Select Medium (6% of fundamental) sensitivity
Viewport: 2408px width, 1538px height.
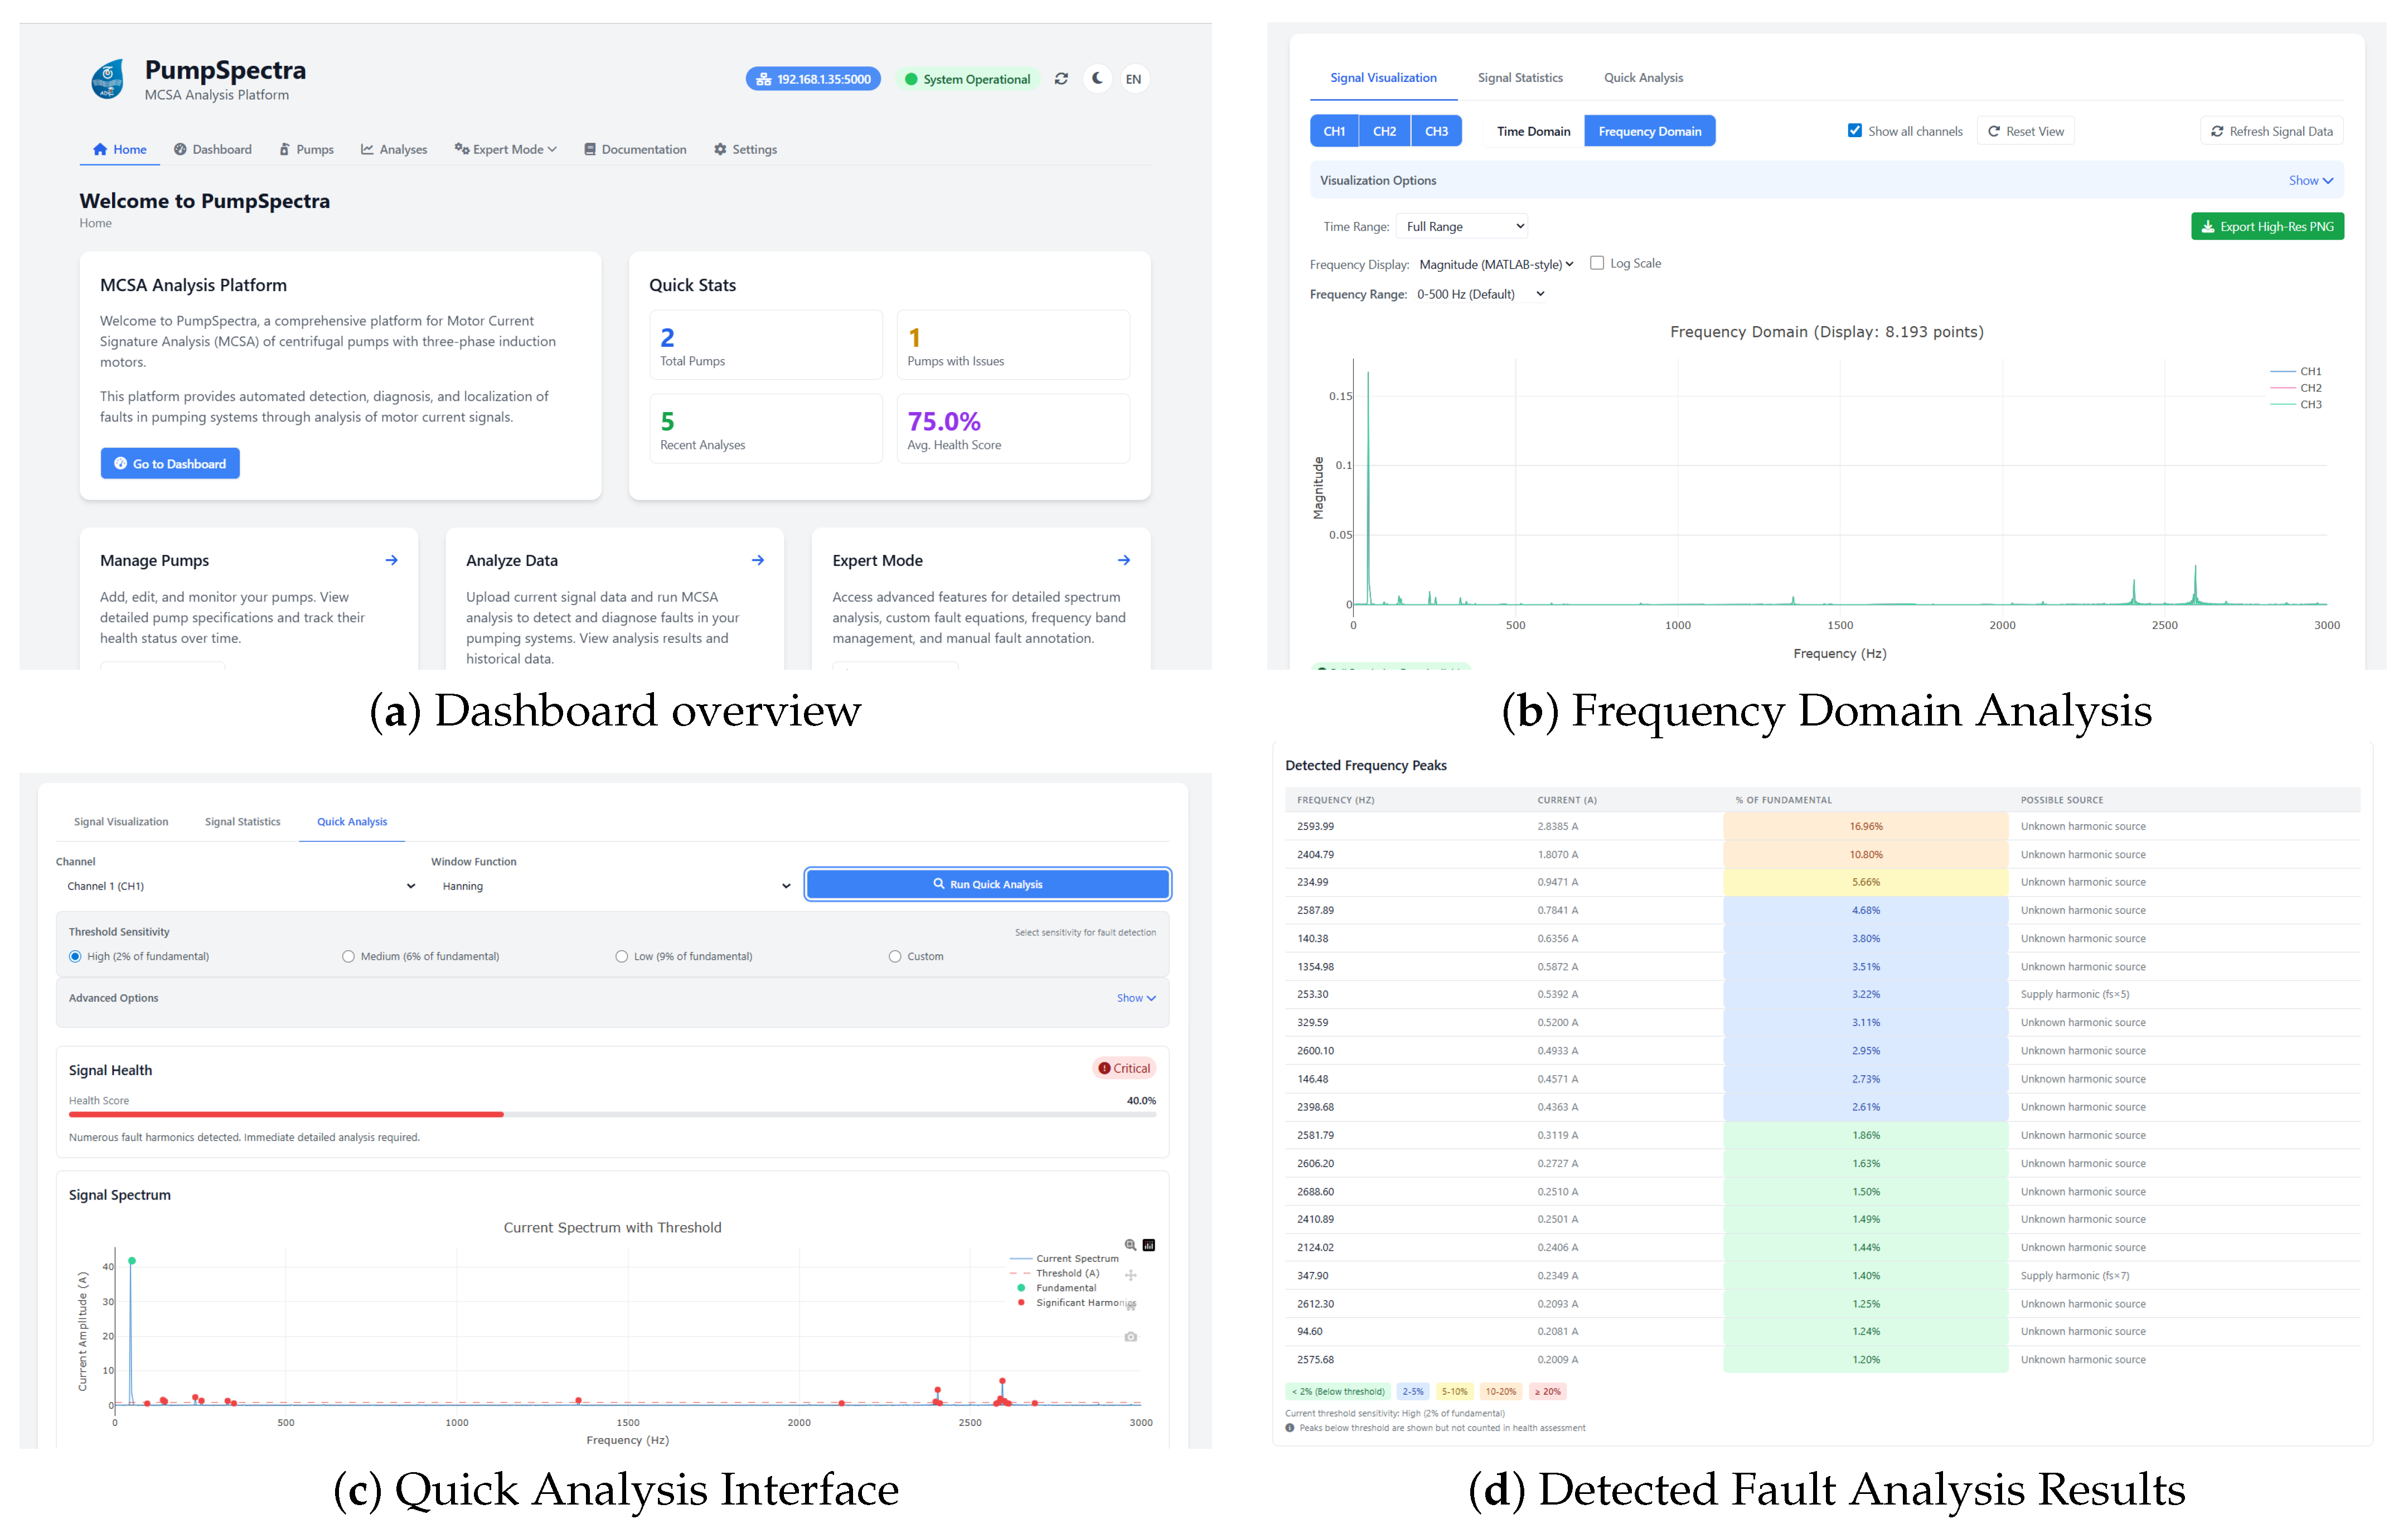click(x=348, y=957)
